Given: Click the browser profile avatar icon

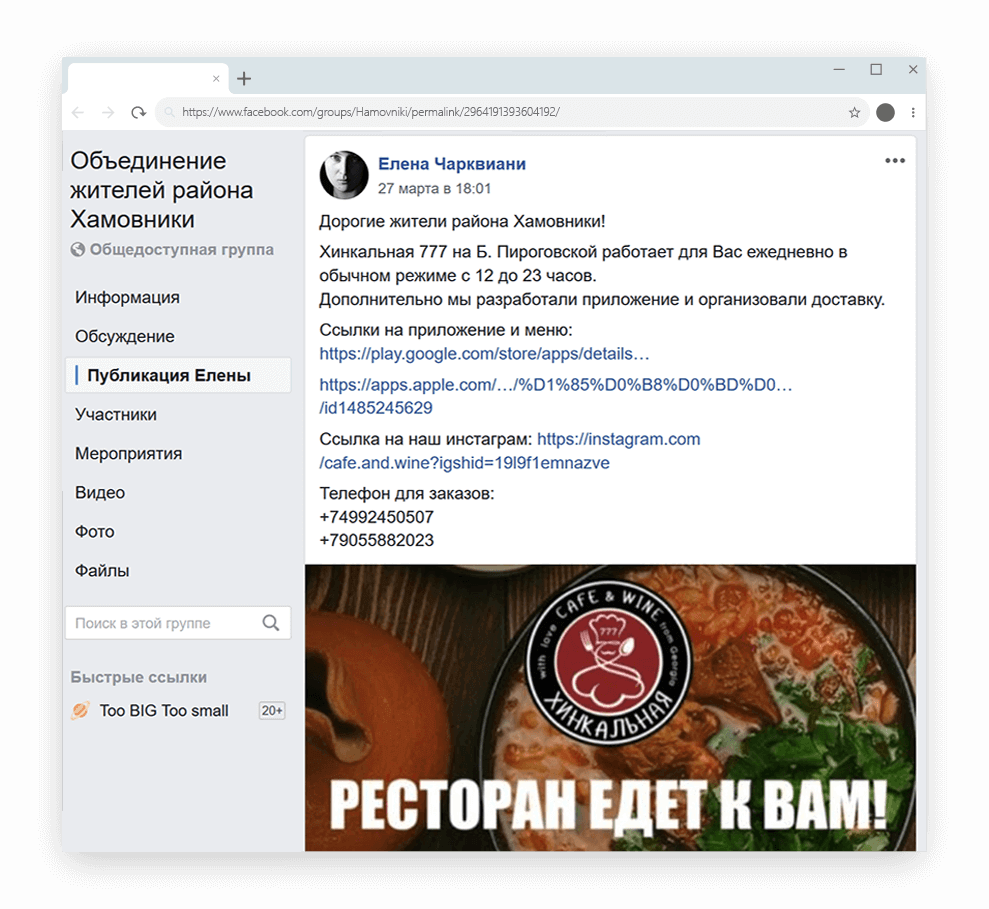Looking at the screenshot, I should coord(886,112).
